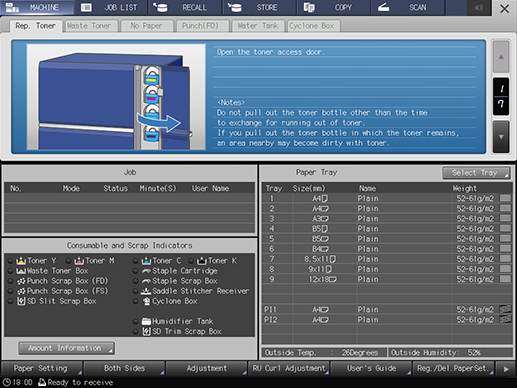Click the Punch Scrap Box (FD) icon

21,281
